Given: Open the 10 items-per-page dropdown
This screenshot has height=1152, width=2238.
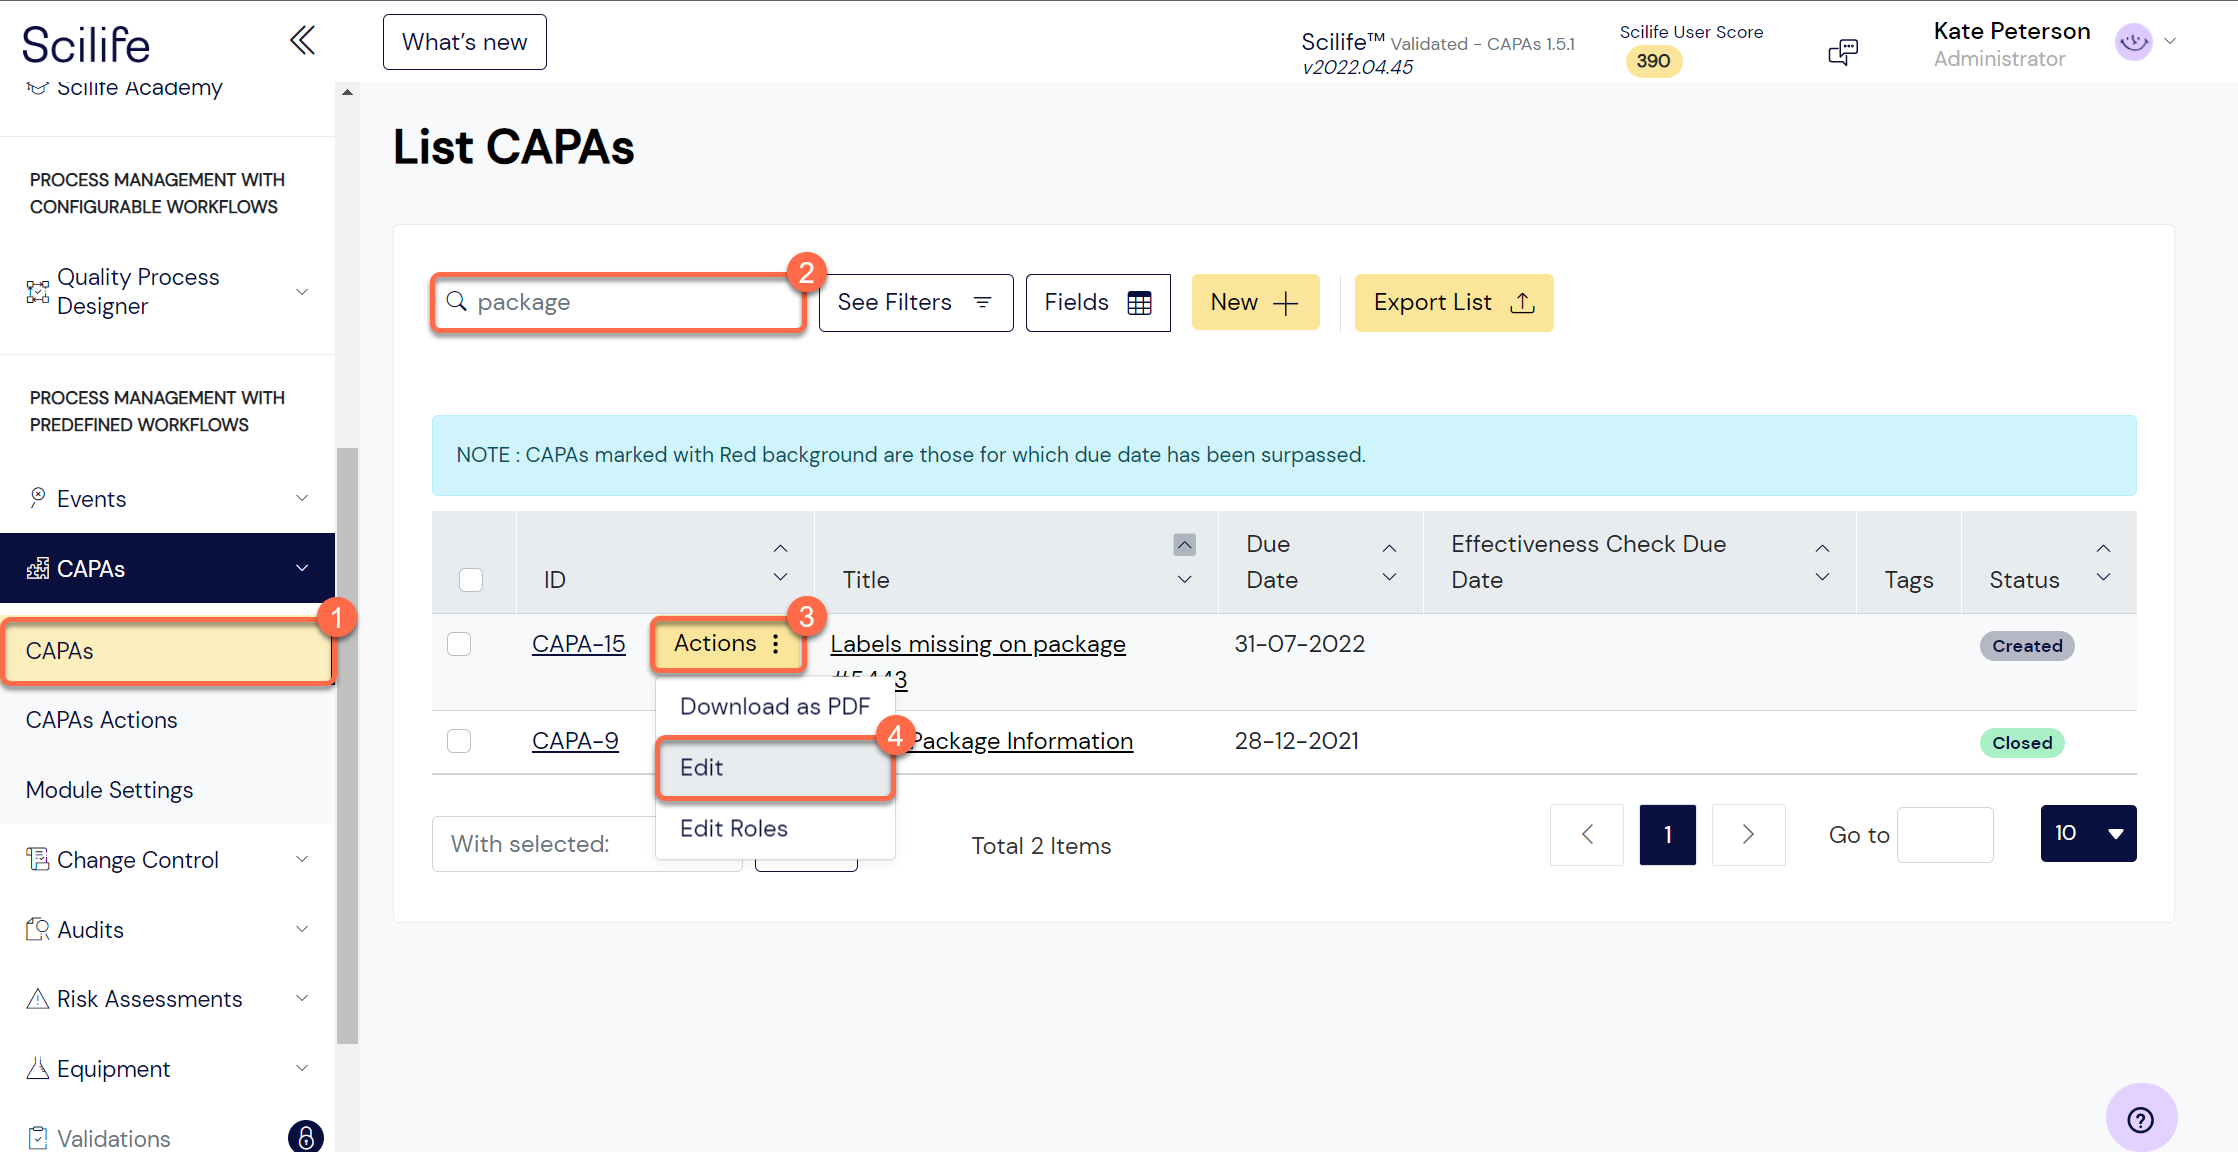Looking at the screenshot, I should (2088, 833).
